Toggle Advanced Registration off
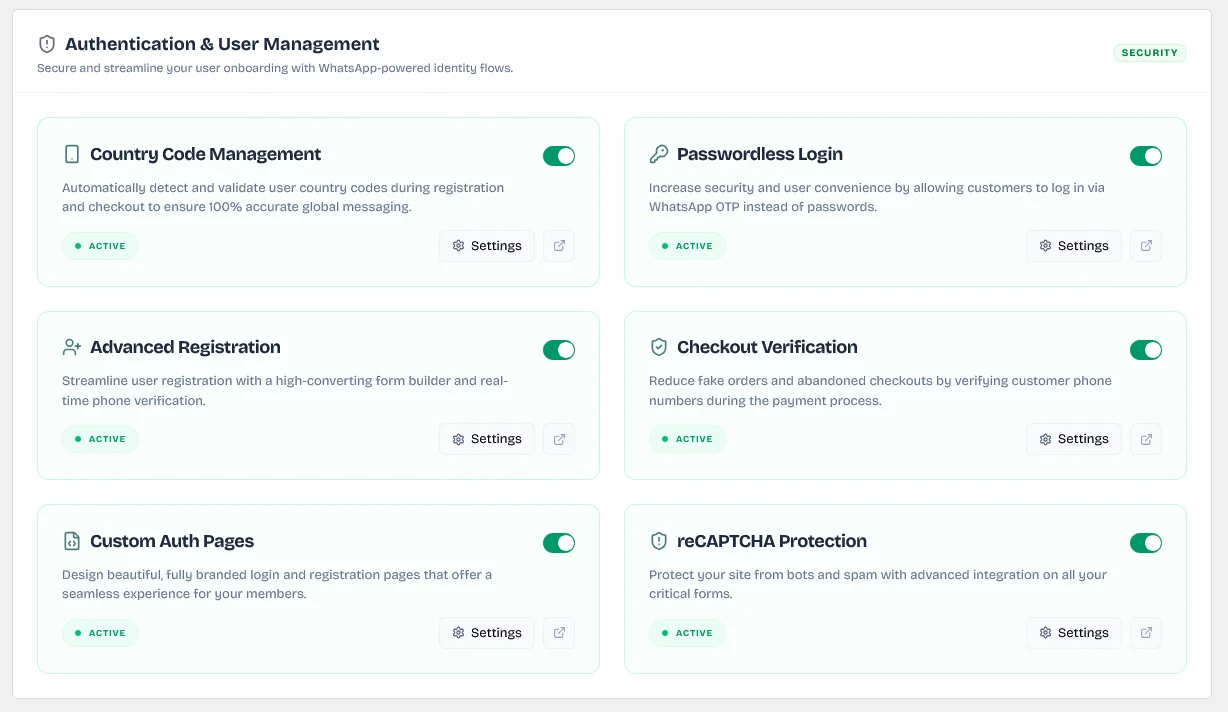Screen dimensions: 1228x712 pos(559,350)
